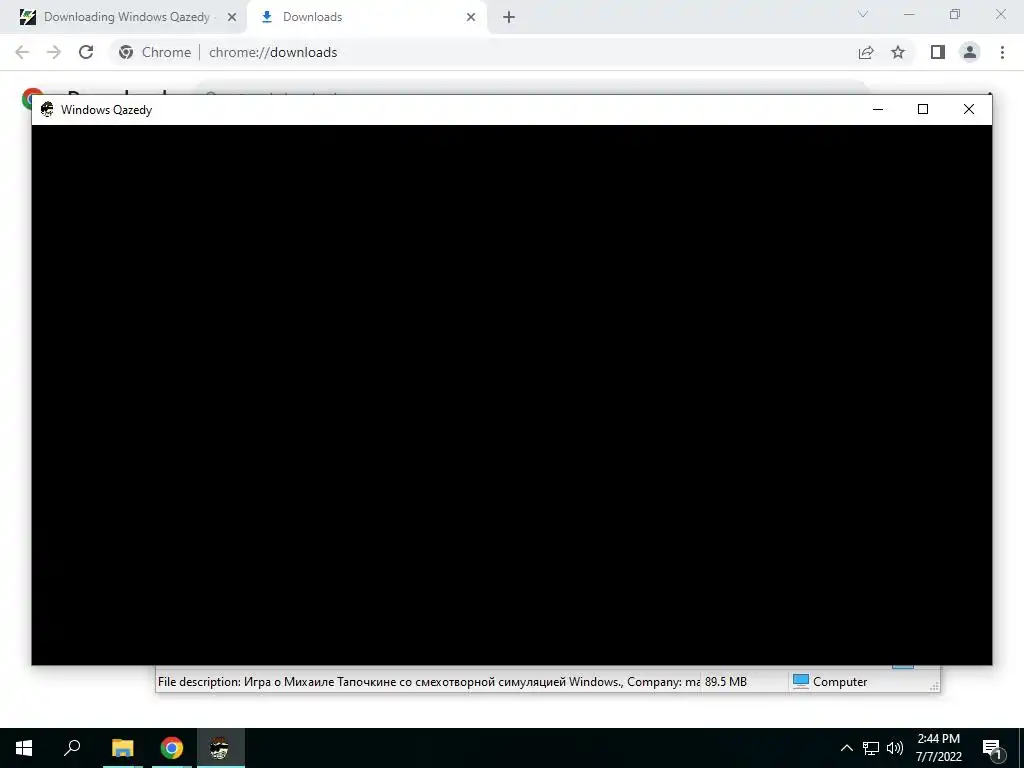The width and height of the screenshot is (1024, 768).
Task: Close the Downloading Windows Qazedy tab
Action: coord(232,17)
